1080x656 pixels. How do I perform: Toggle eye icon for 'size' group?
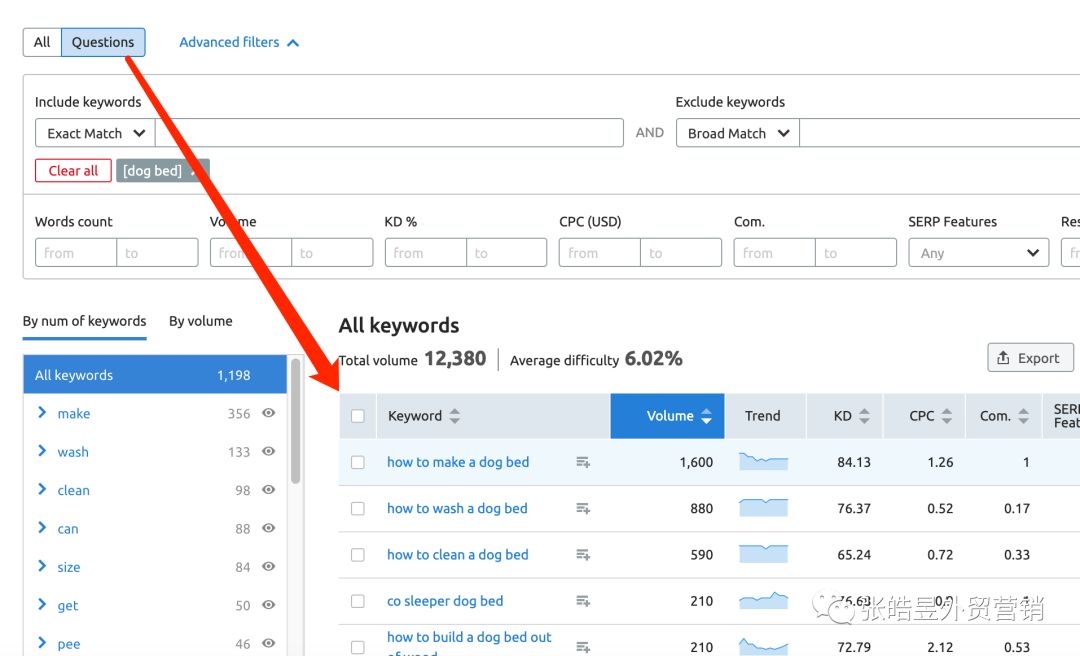point(269,566)
